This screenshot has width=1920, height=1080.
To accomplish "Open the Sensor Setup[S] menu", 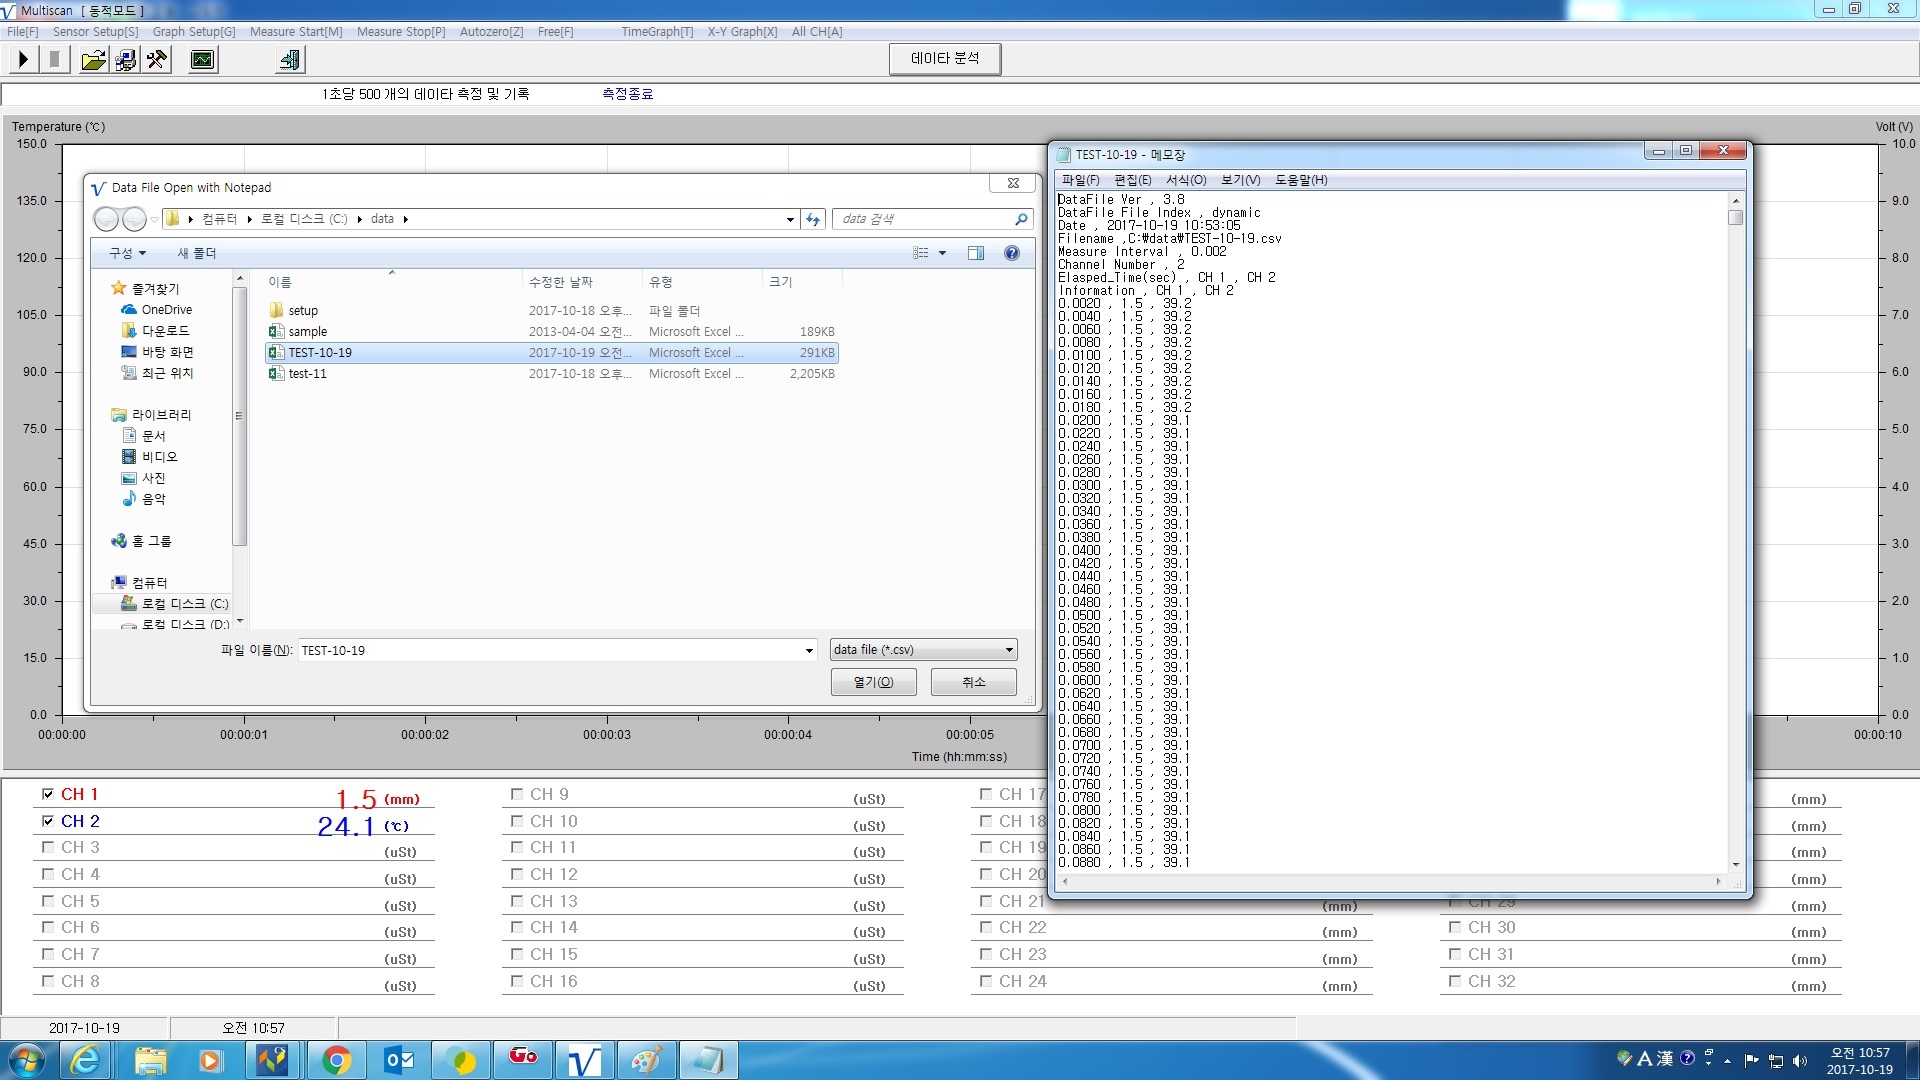I will tap(96, 32).
